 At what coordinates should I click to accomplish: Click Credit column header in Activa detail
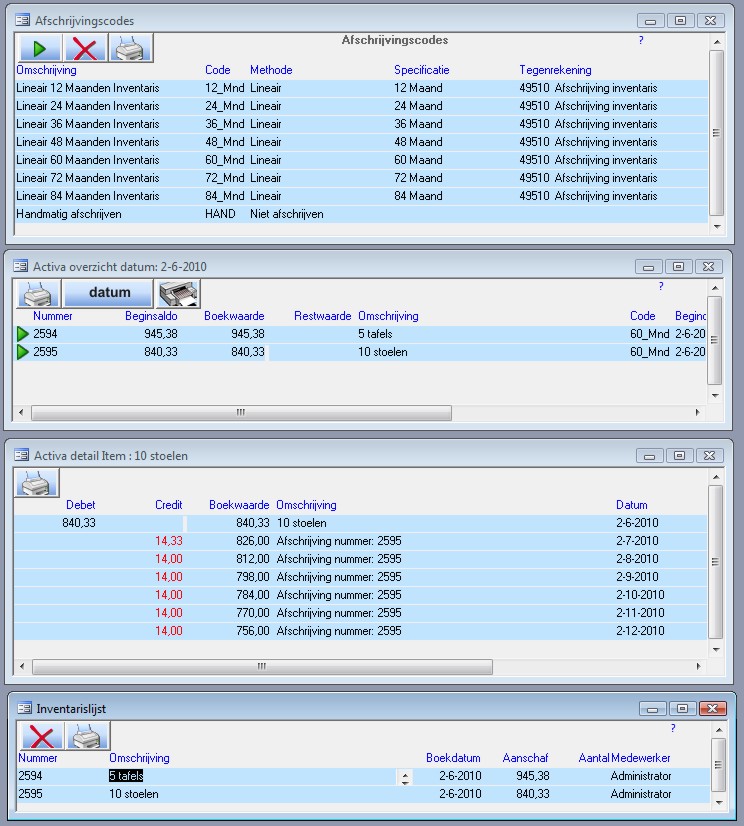(x=169, y=505)
